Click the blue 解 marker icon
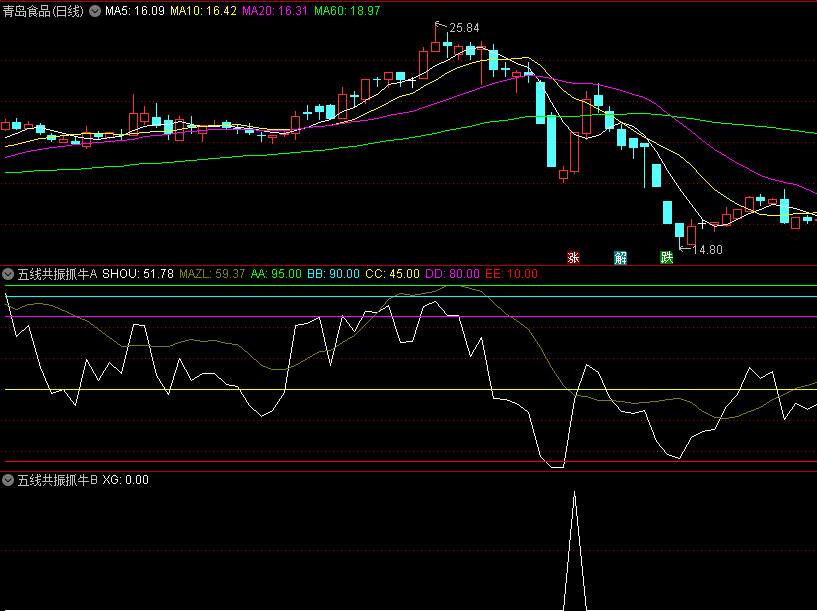The height and width of the screenshot is (611, 817). [x=621, y=257]
